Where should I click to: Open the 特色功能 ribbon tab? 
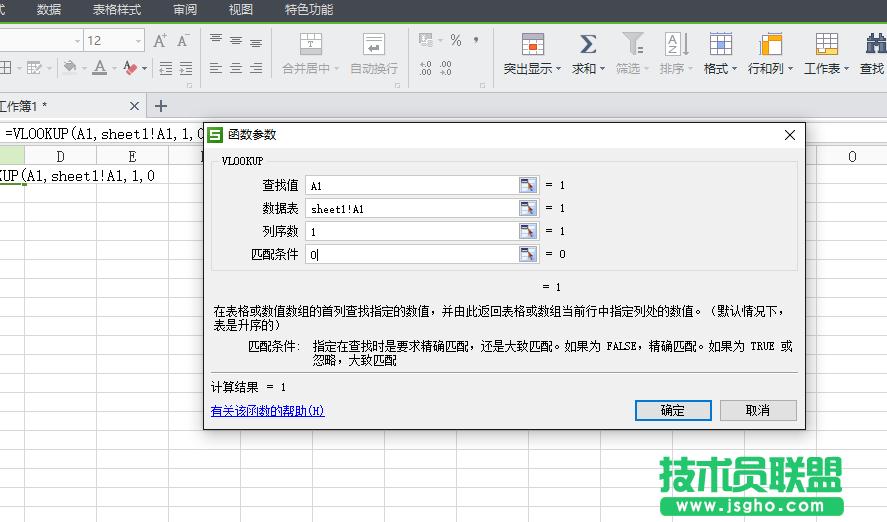click(x=309, y=10)
